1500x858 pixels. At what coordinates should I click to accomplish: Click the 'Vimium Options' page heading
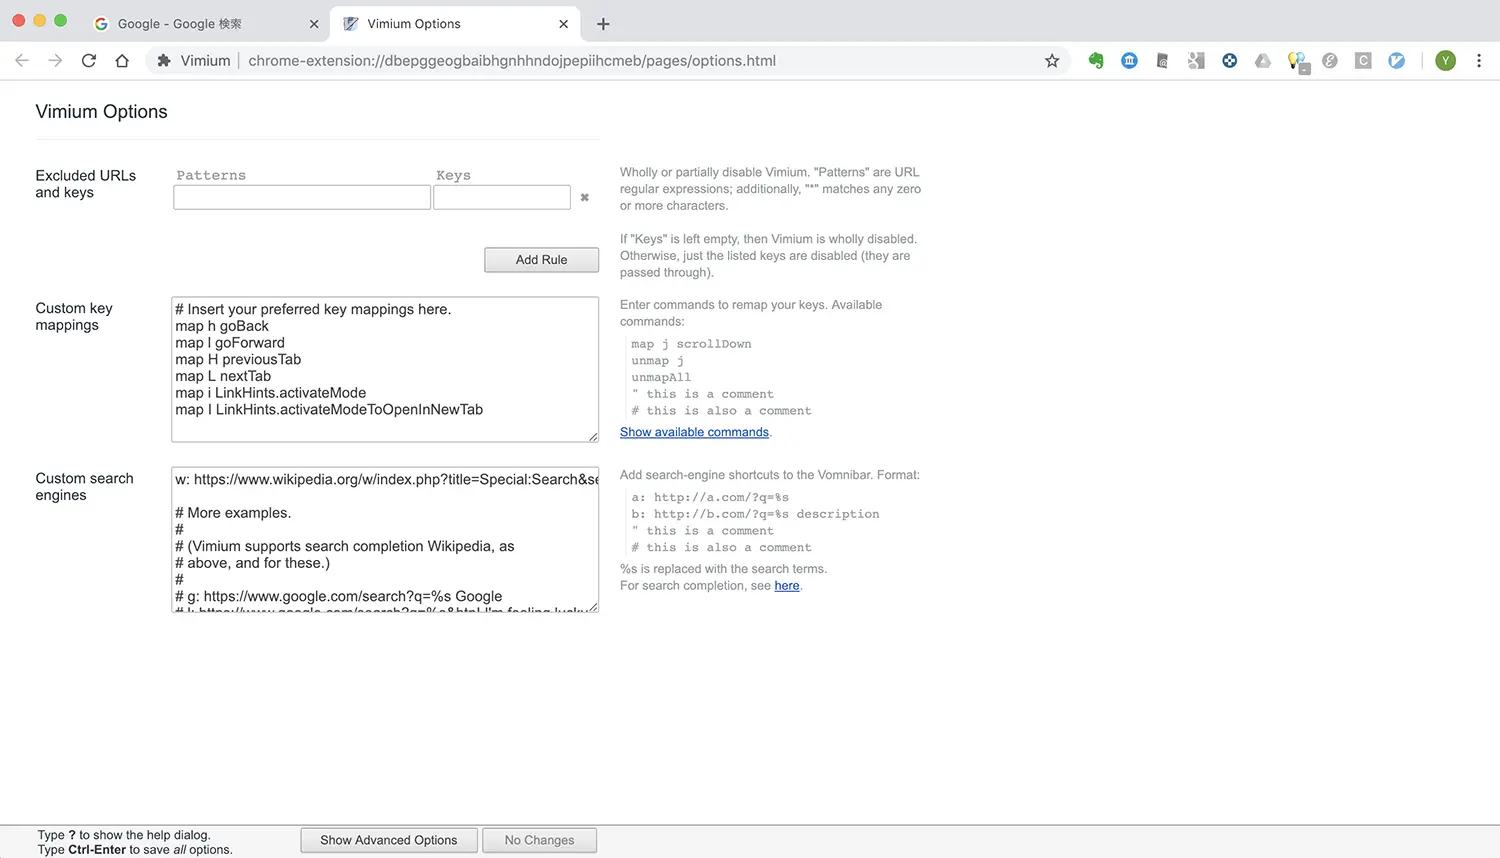pos(102,112)
